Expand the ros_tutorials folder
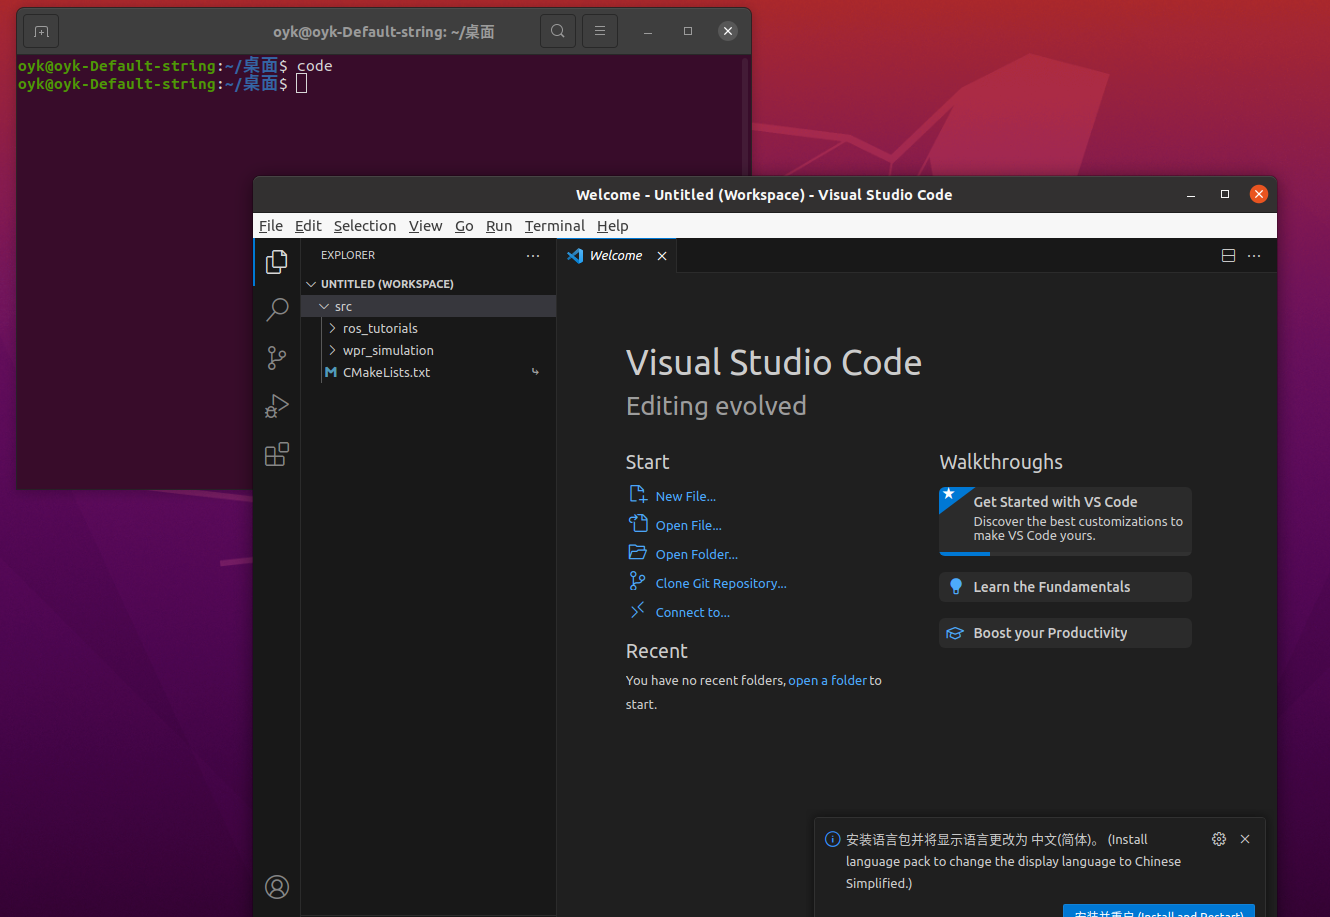 coord(332,328)
